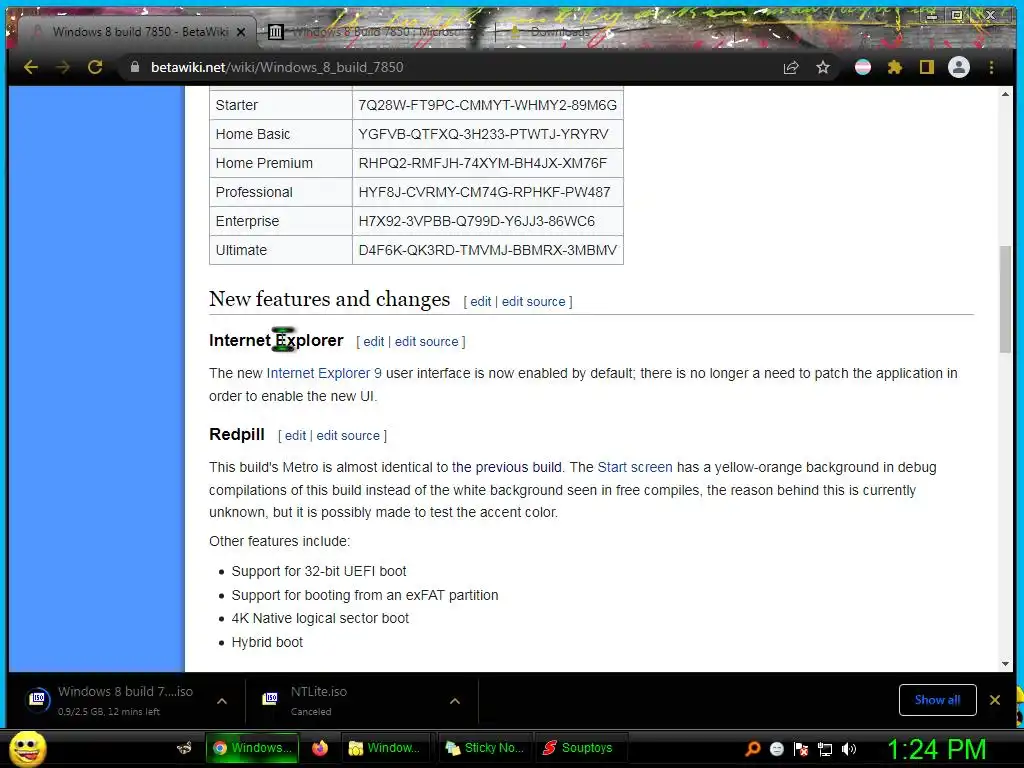This screenshot has width=1024, height=768.
Task: Close the downloads bar
Action: (995, 700)
